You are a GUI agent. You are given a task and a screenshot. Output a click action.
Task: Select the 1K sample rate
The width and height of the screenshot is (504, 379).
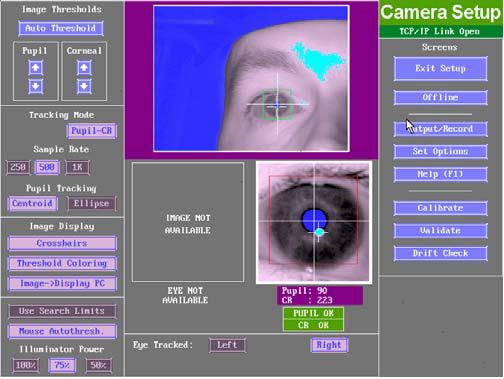click(77, 167)
